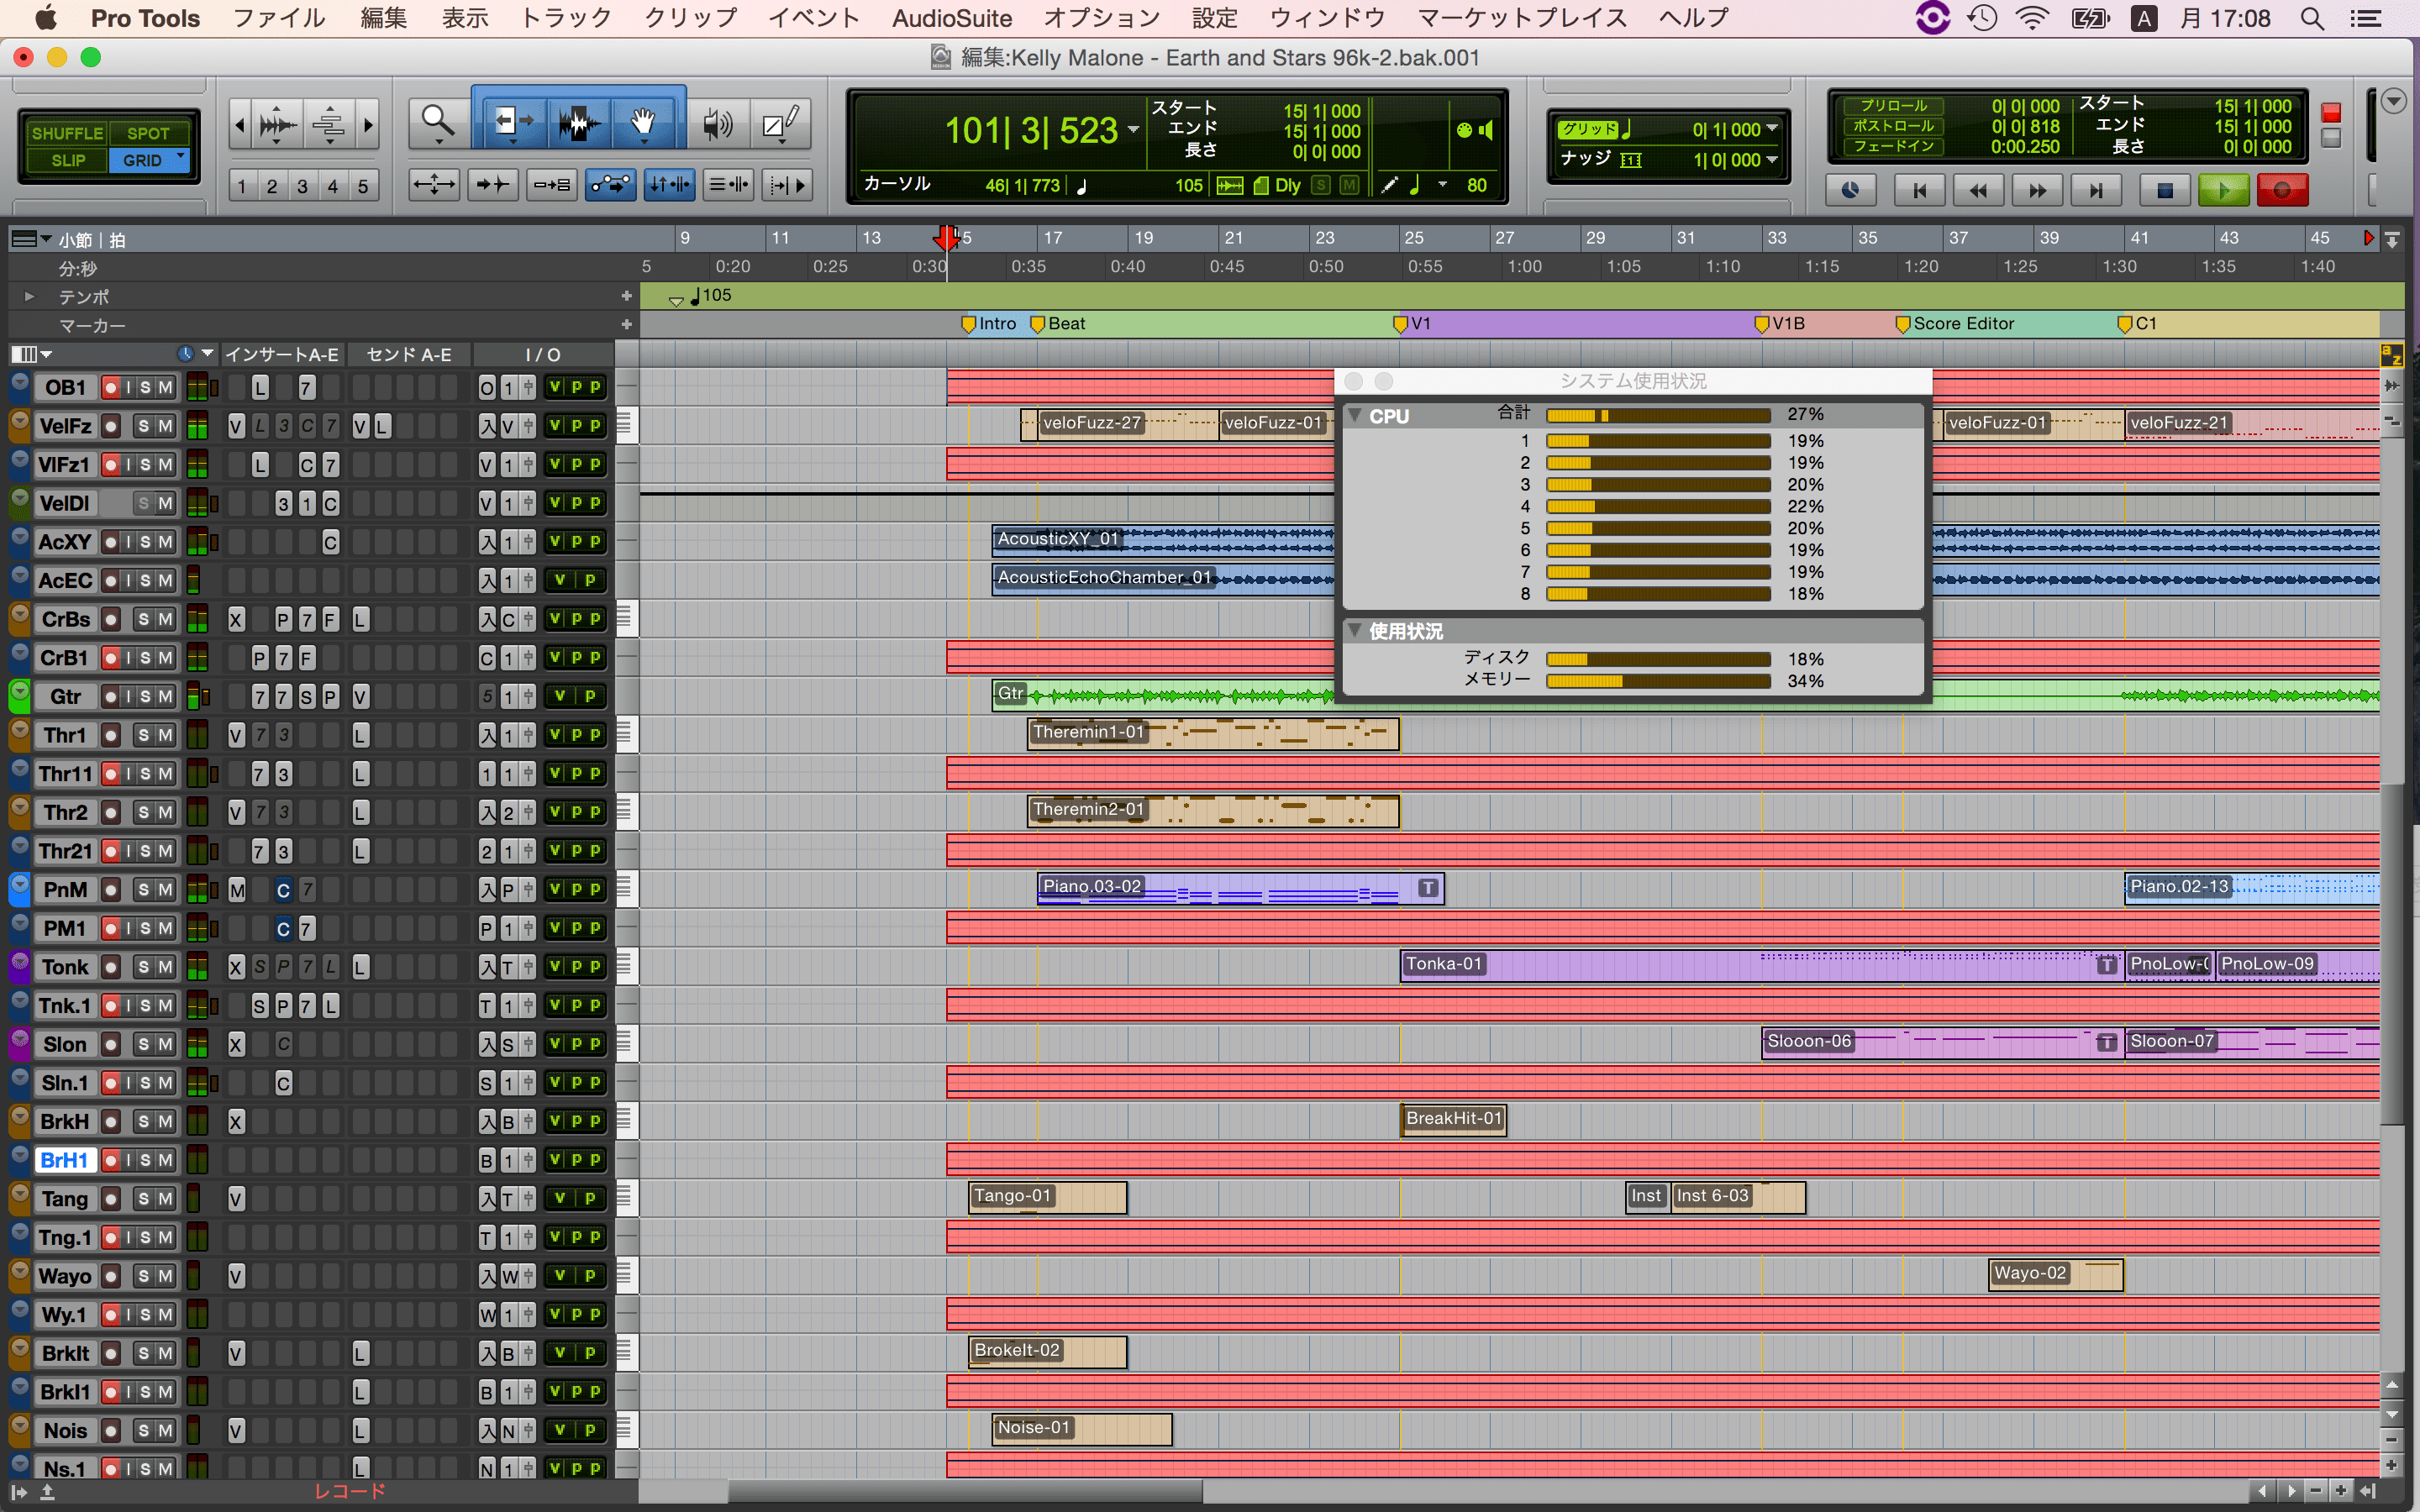This screenshot has width=2420, height=1512.
Task: Toggle the Online clock button in transport
Action: click(x=1850, y=189)
